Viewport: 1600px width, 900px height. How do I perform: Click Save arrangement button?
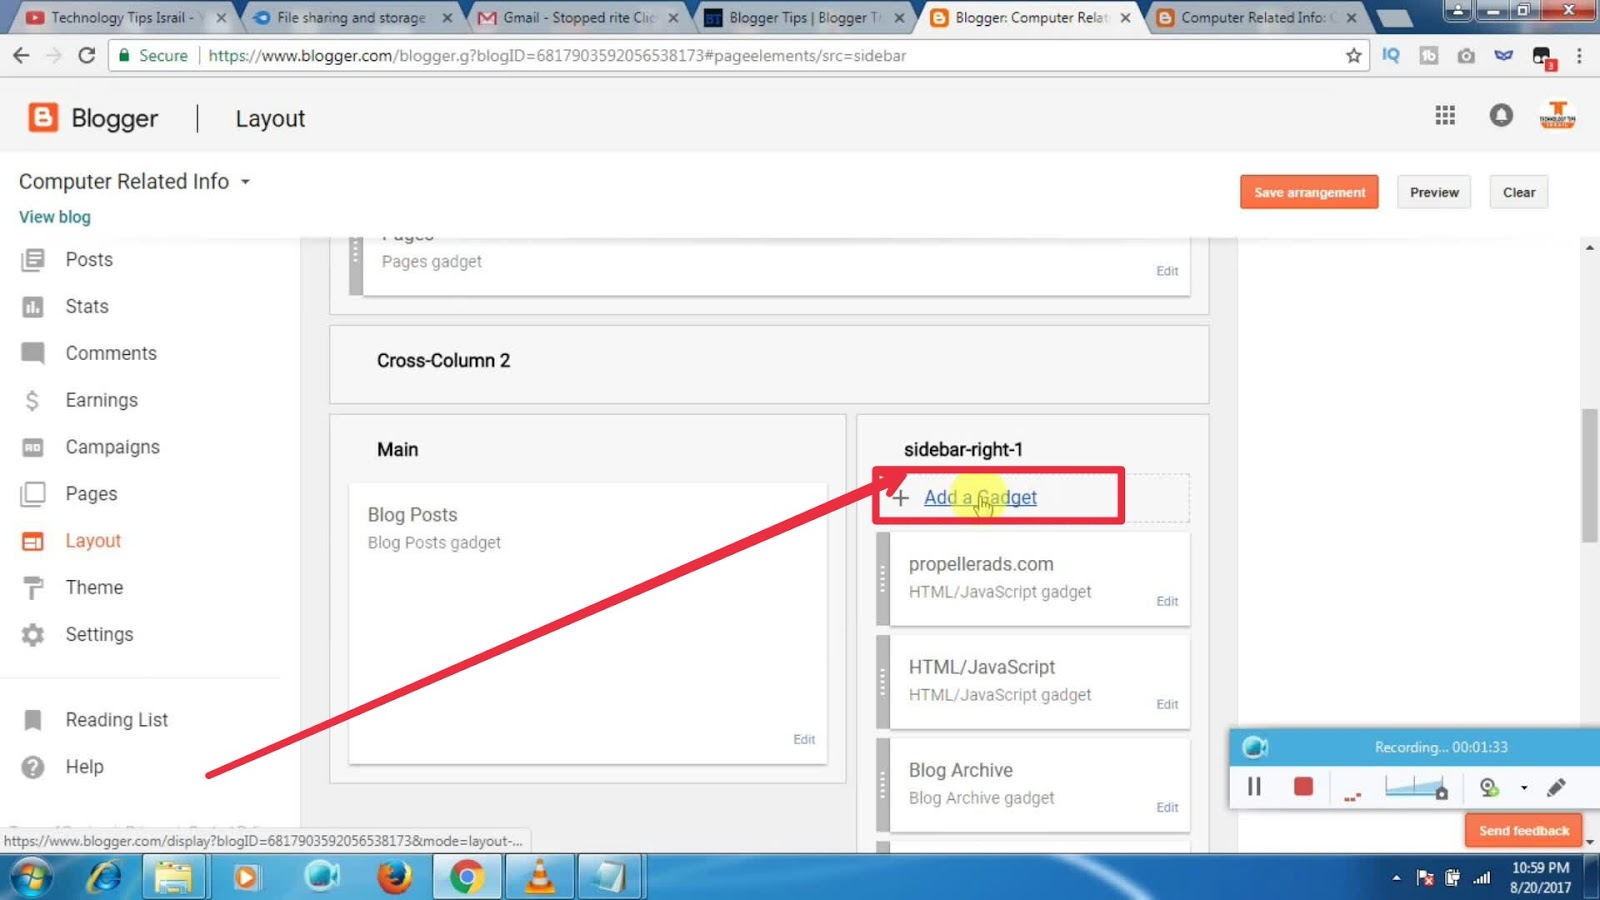click(x=1309, y=192)
